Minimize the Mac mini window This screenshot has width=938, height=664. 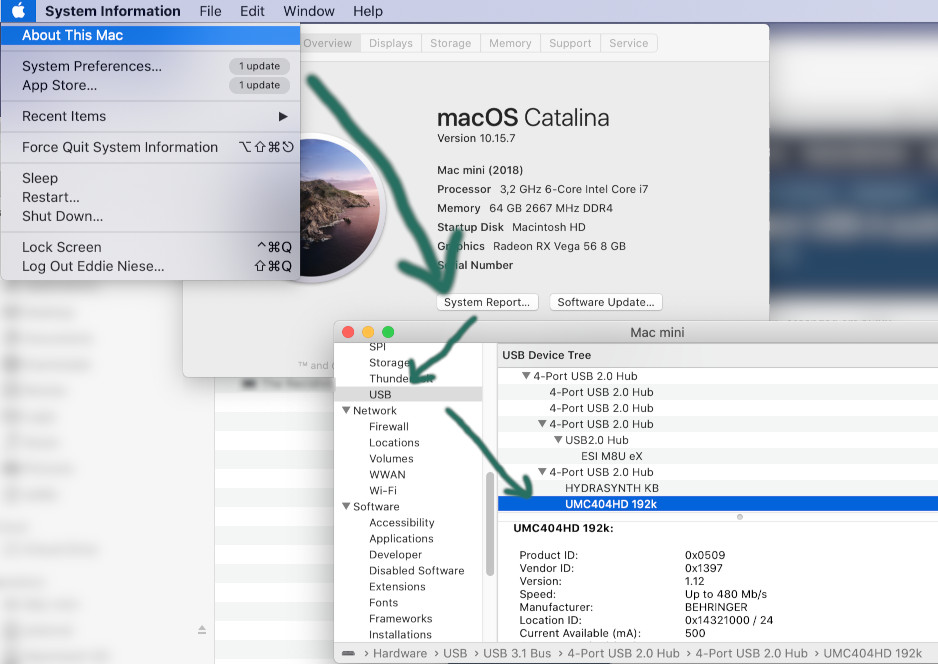coord(368,332)
